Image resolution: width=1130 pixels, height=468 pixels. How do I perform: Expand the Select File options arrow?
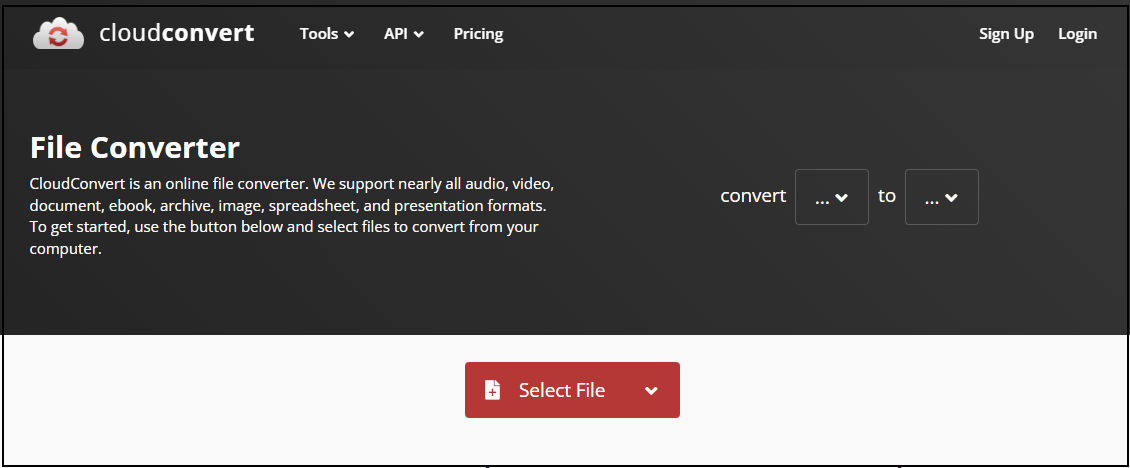[x=651, y=391]
